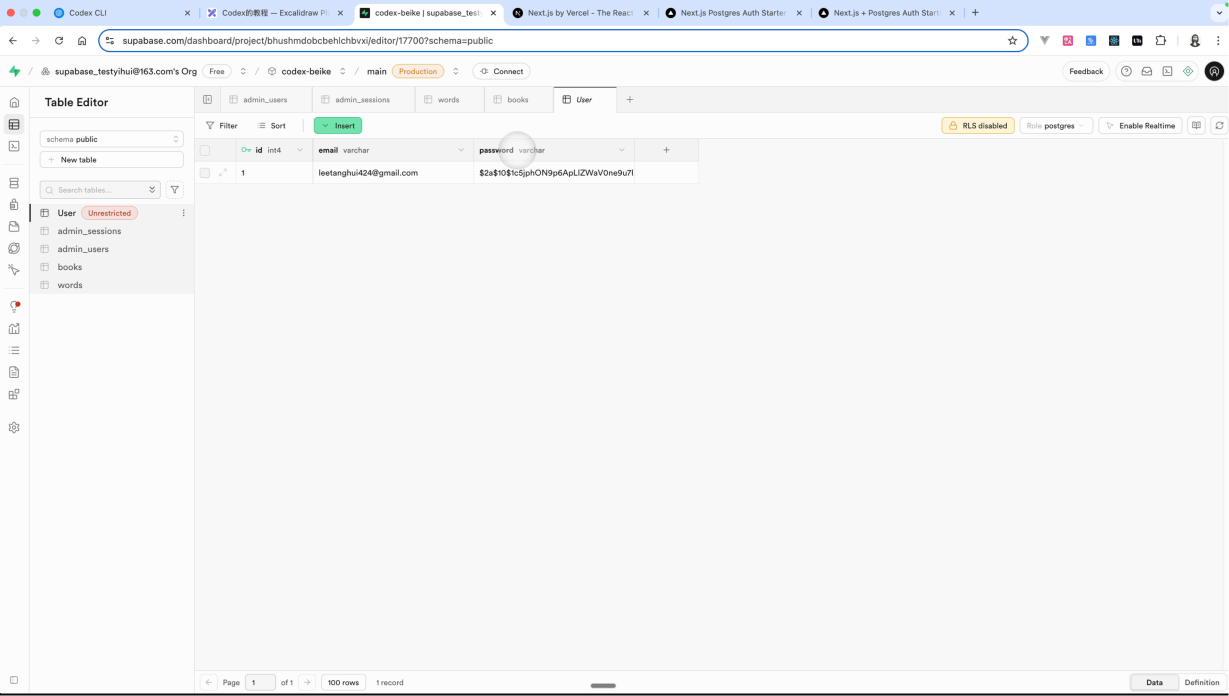Image resolution: width=1229 pixels, height=696 pixels.
Task: Refresh the table data
Action: tap(1218, 126)
